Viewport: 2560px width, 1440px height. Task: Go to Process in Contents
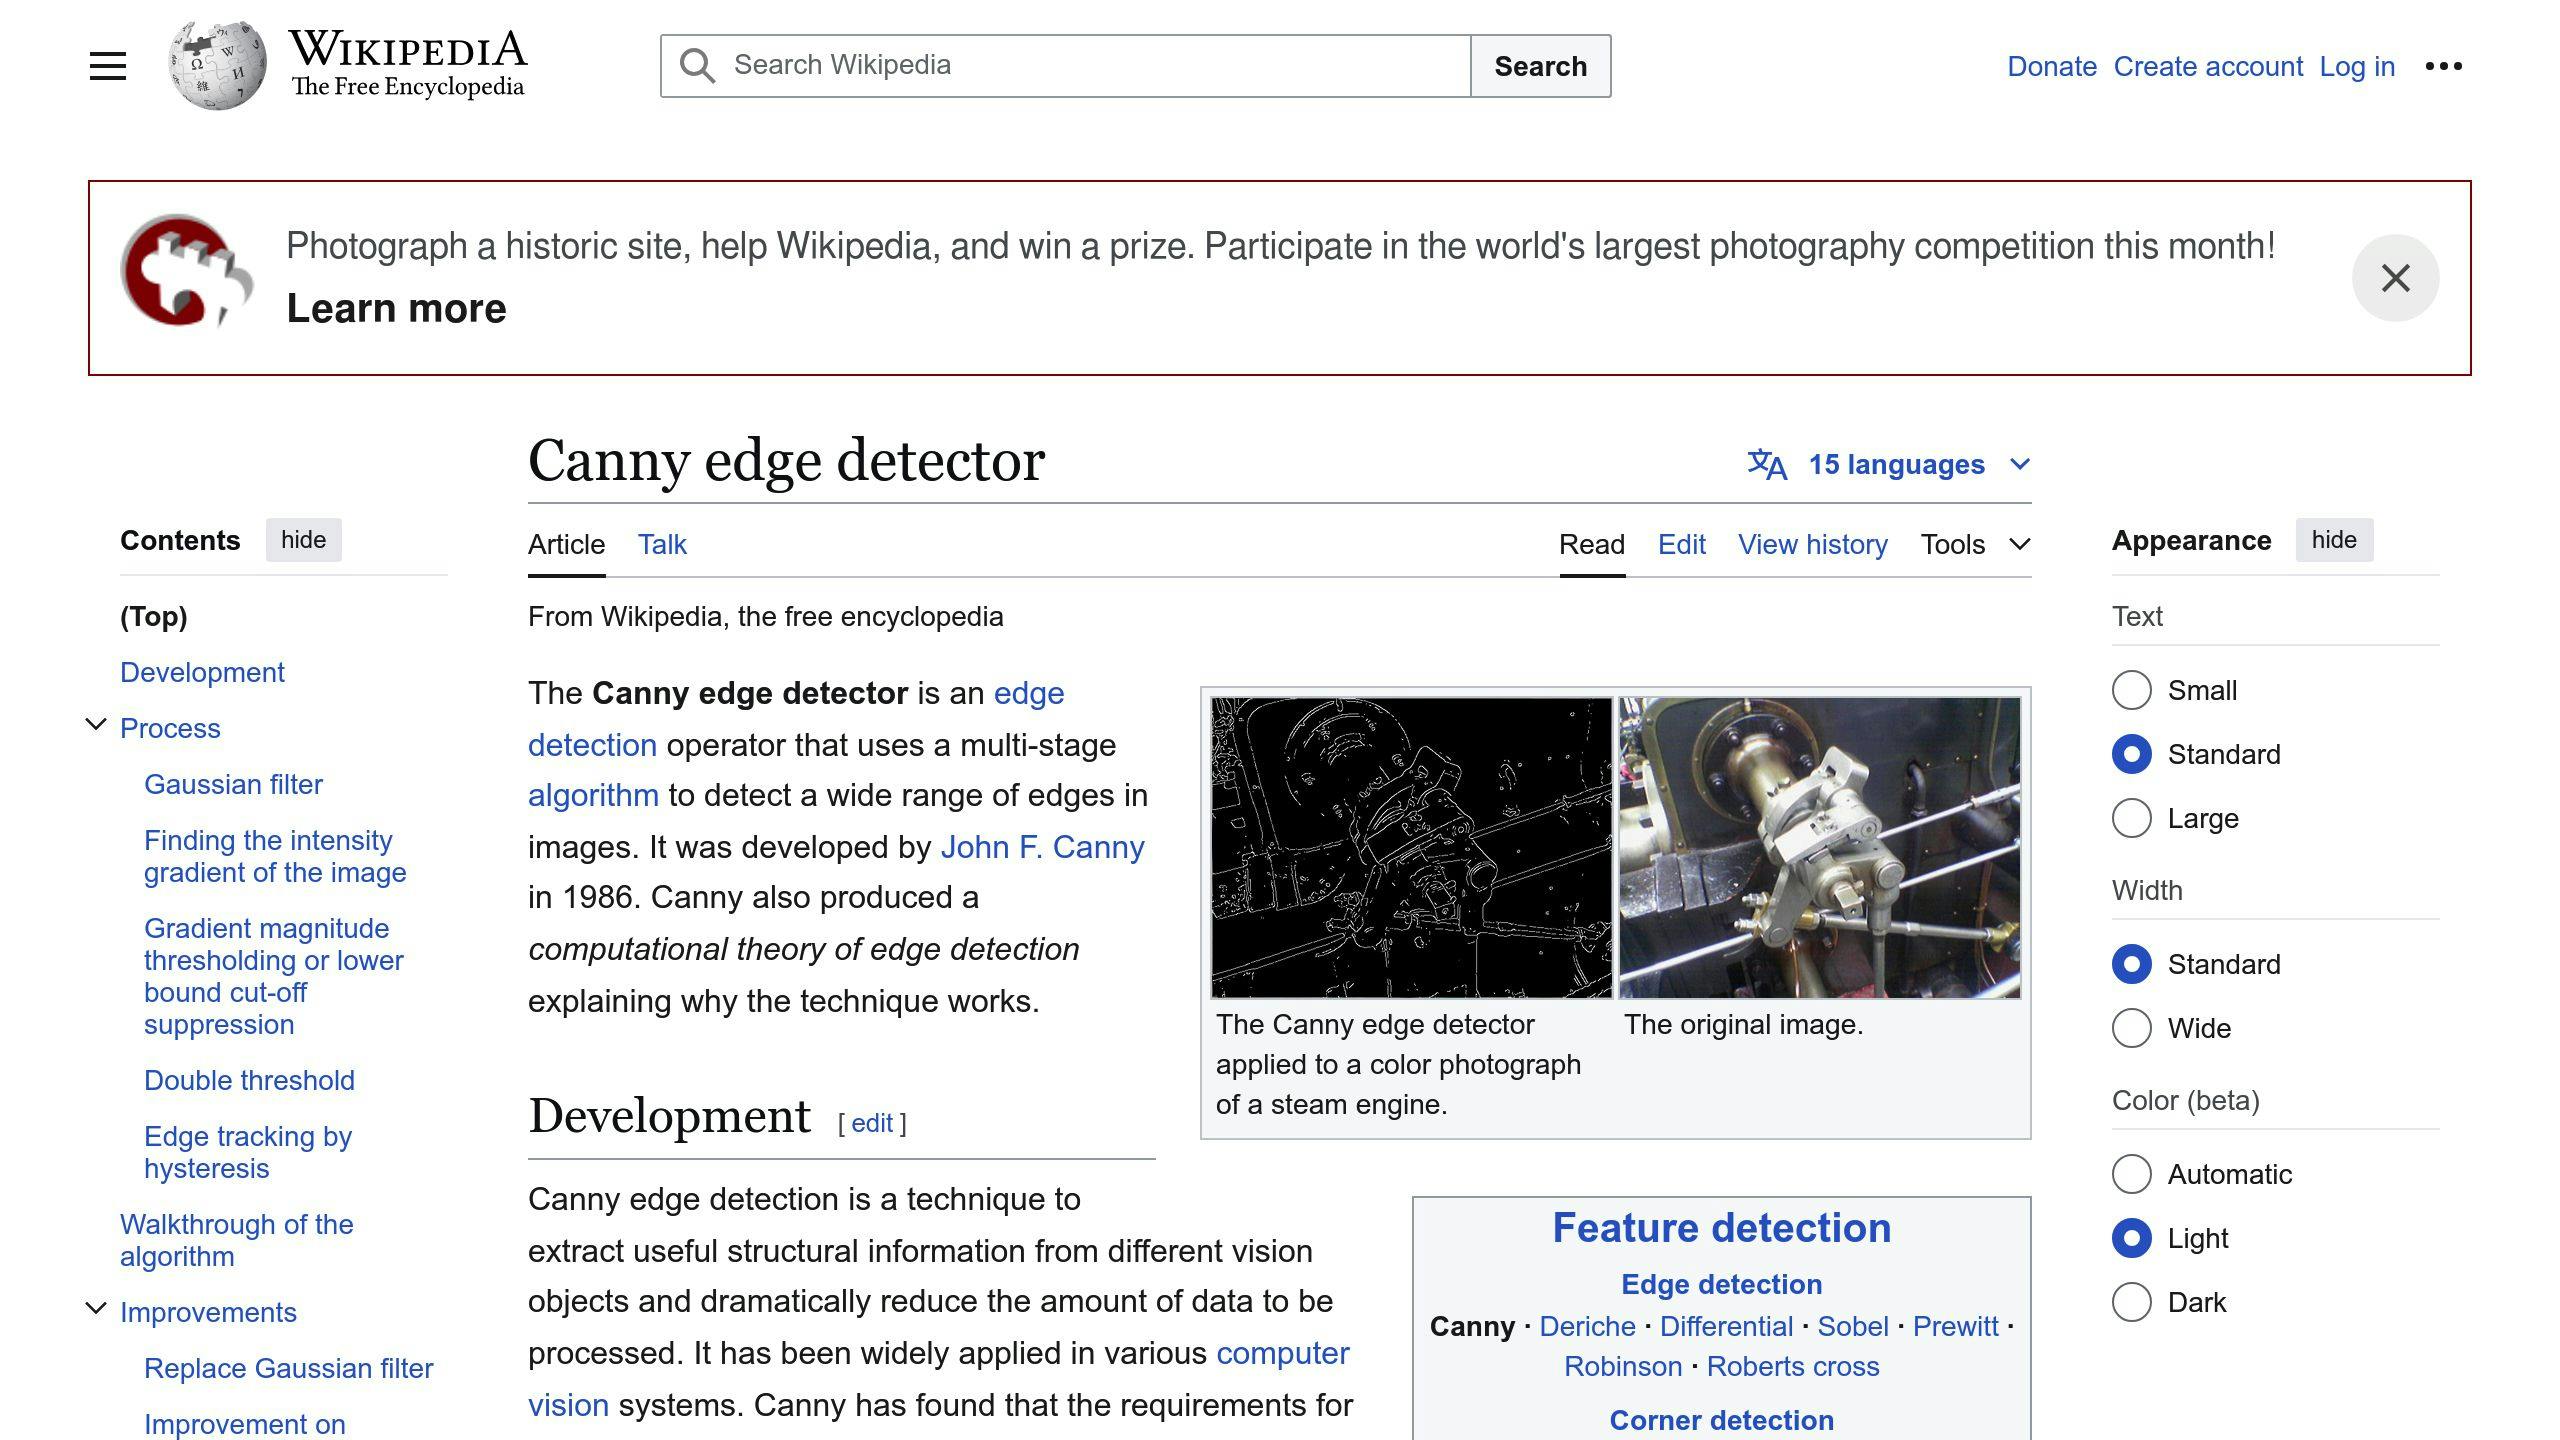coord(170,728)
